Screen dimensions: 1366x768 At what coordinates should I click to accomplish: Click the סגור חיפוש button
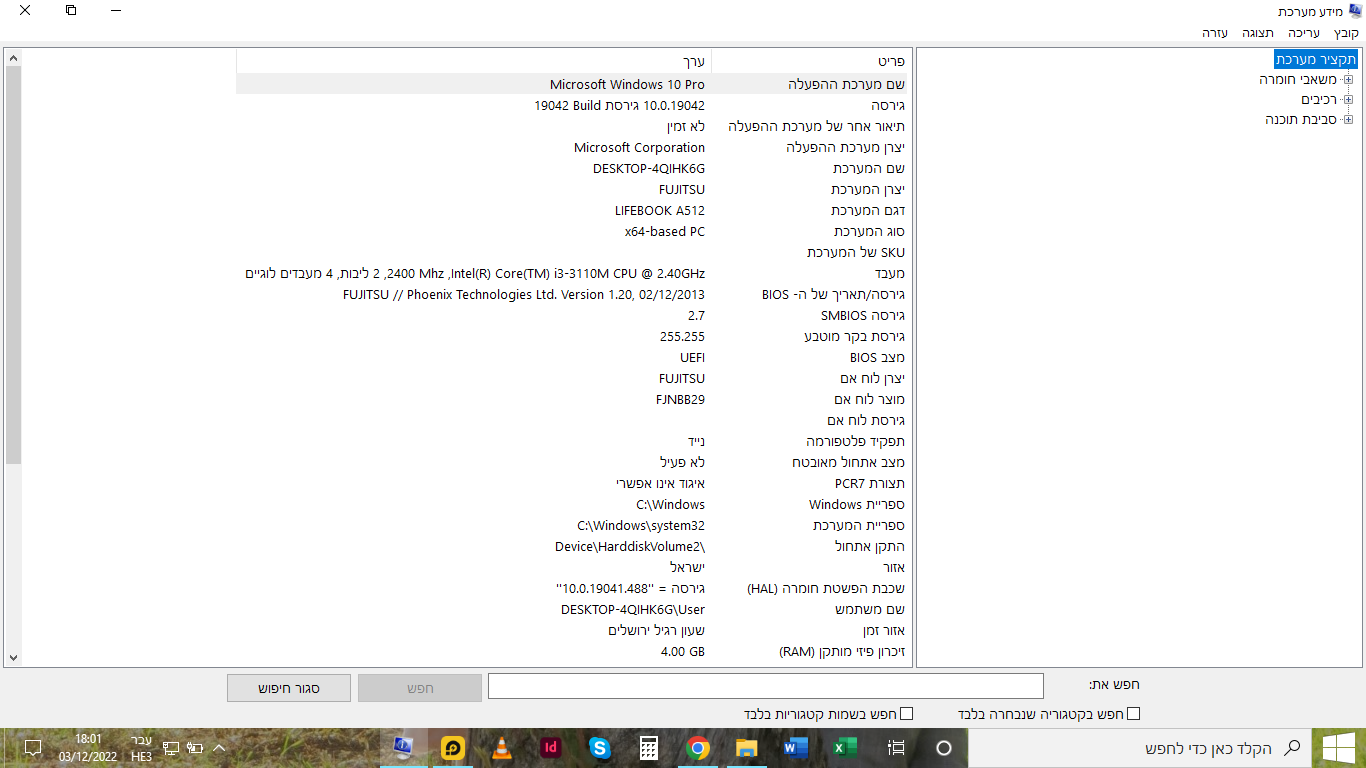[289, 688]
